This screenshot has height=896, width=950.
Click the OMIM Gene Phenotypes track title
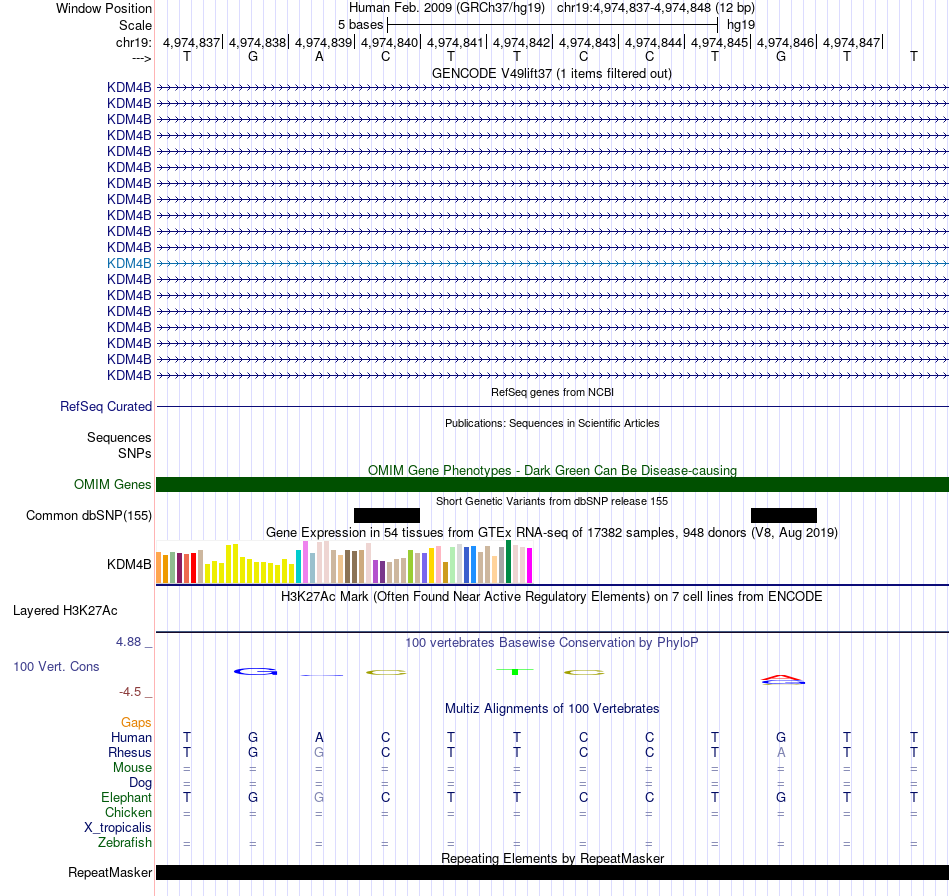[553, 470]
